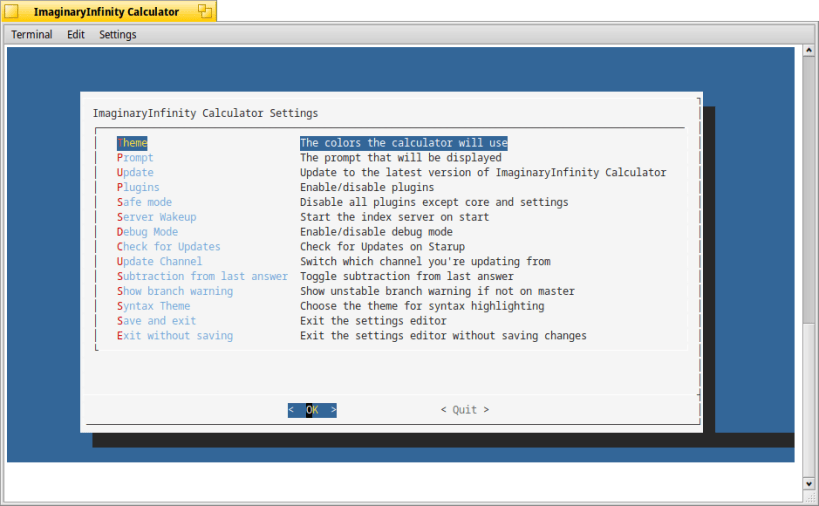Click the scrollbar down arrow
The image size is (819, 506).
click(x=809, y=484)
